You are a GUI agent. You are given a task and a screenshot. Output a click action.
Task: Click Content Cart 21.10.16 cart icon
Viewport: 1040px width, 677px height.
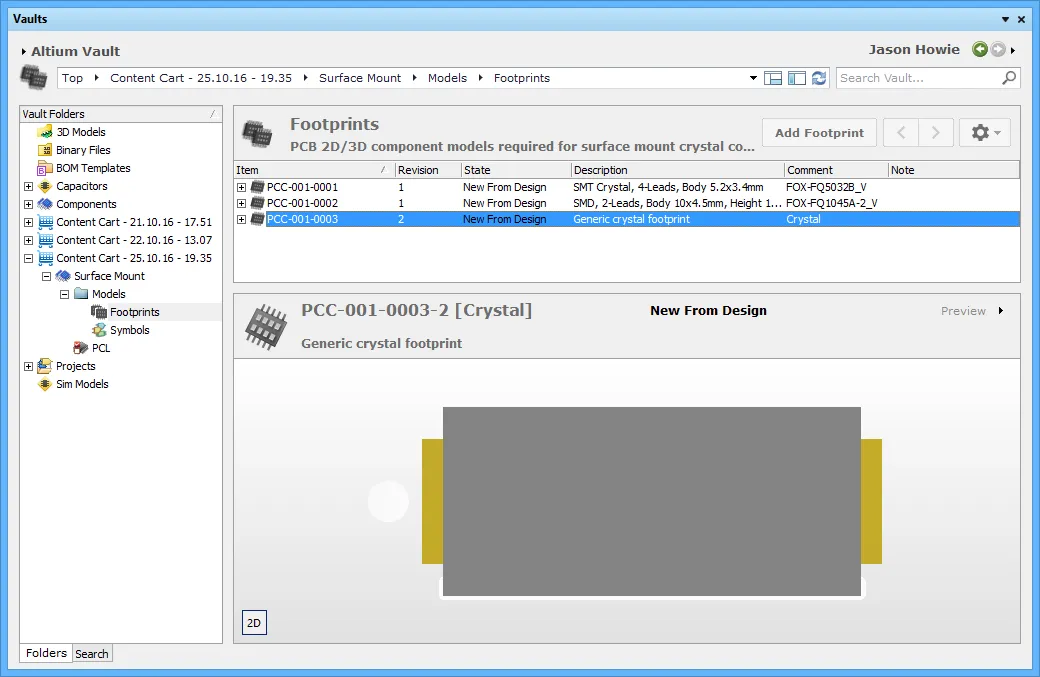(45, 222)
